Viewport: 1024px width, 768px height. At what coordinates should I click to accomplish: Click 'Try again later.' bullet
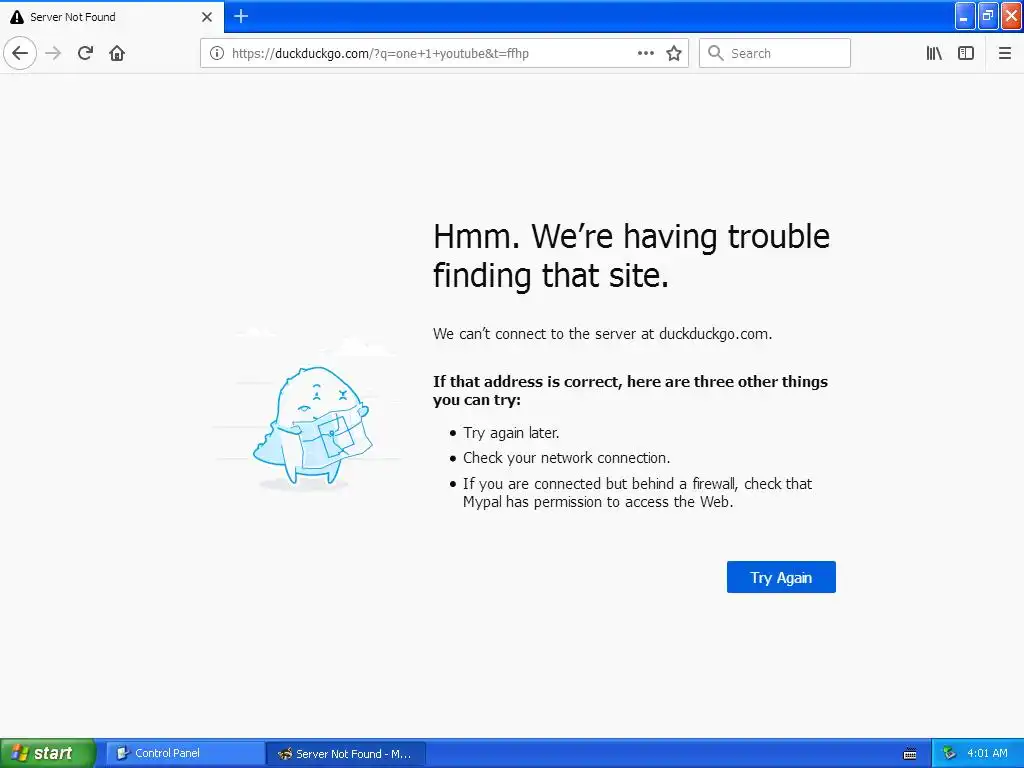pyautogui.click(x=511, y=433)
